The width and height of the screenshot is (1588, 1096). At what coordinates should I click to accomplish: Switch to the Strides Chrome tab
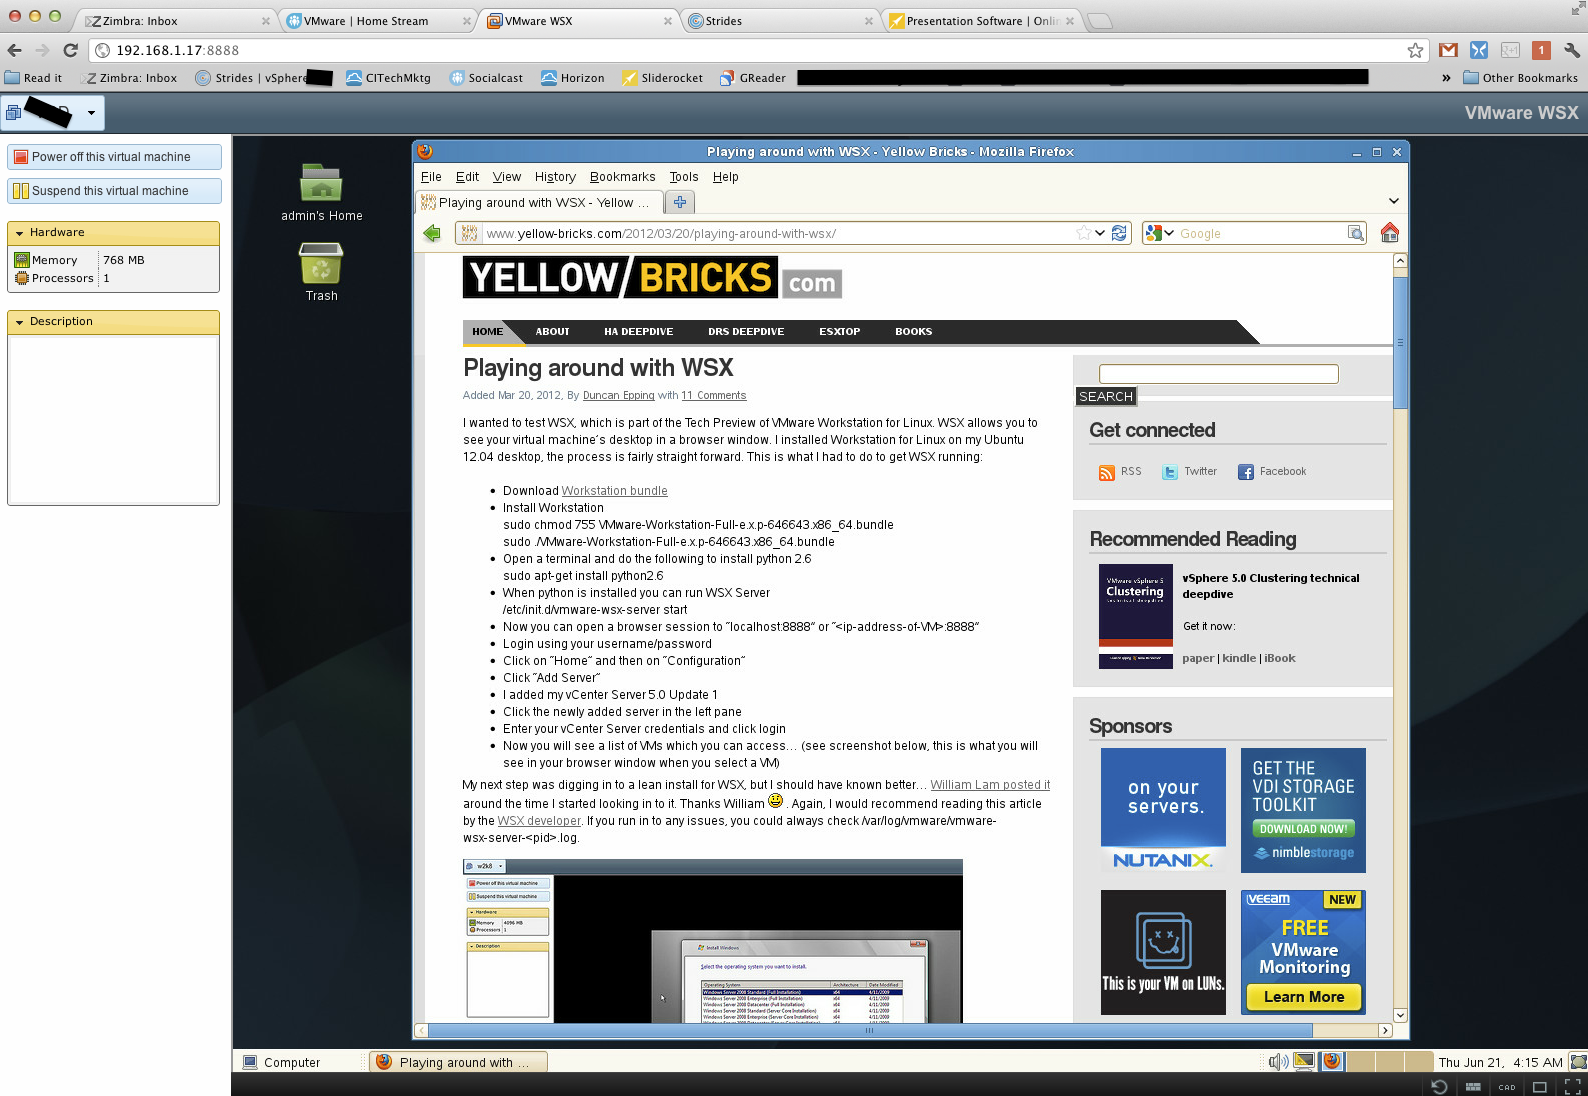click(x=778, y=21)
